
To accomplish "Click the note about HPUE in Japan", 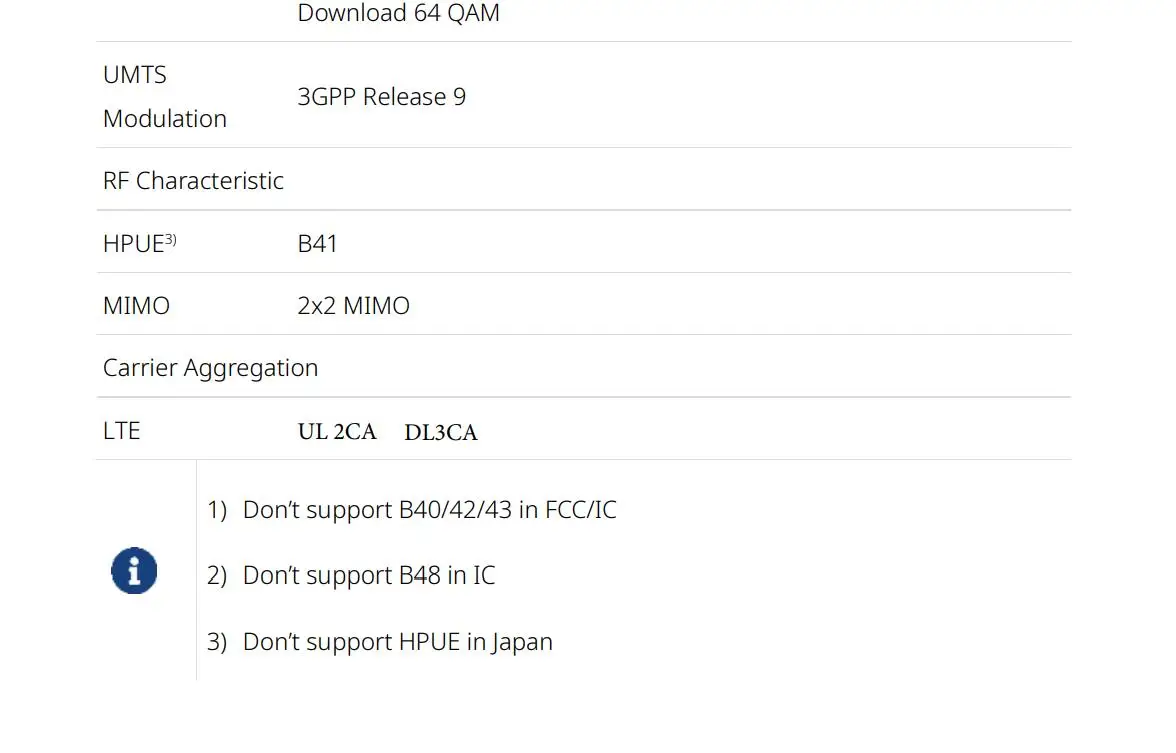I will tap(397, 642).
